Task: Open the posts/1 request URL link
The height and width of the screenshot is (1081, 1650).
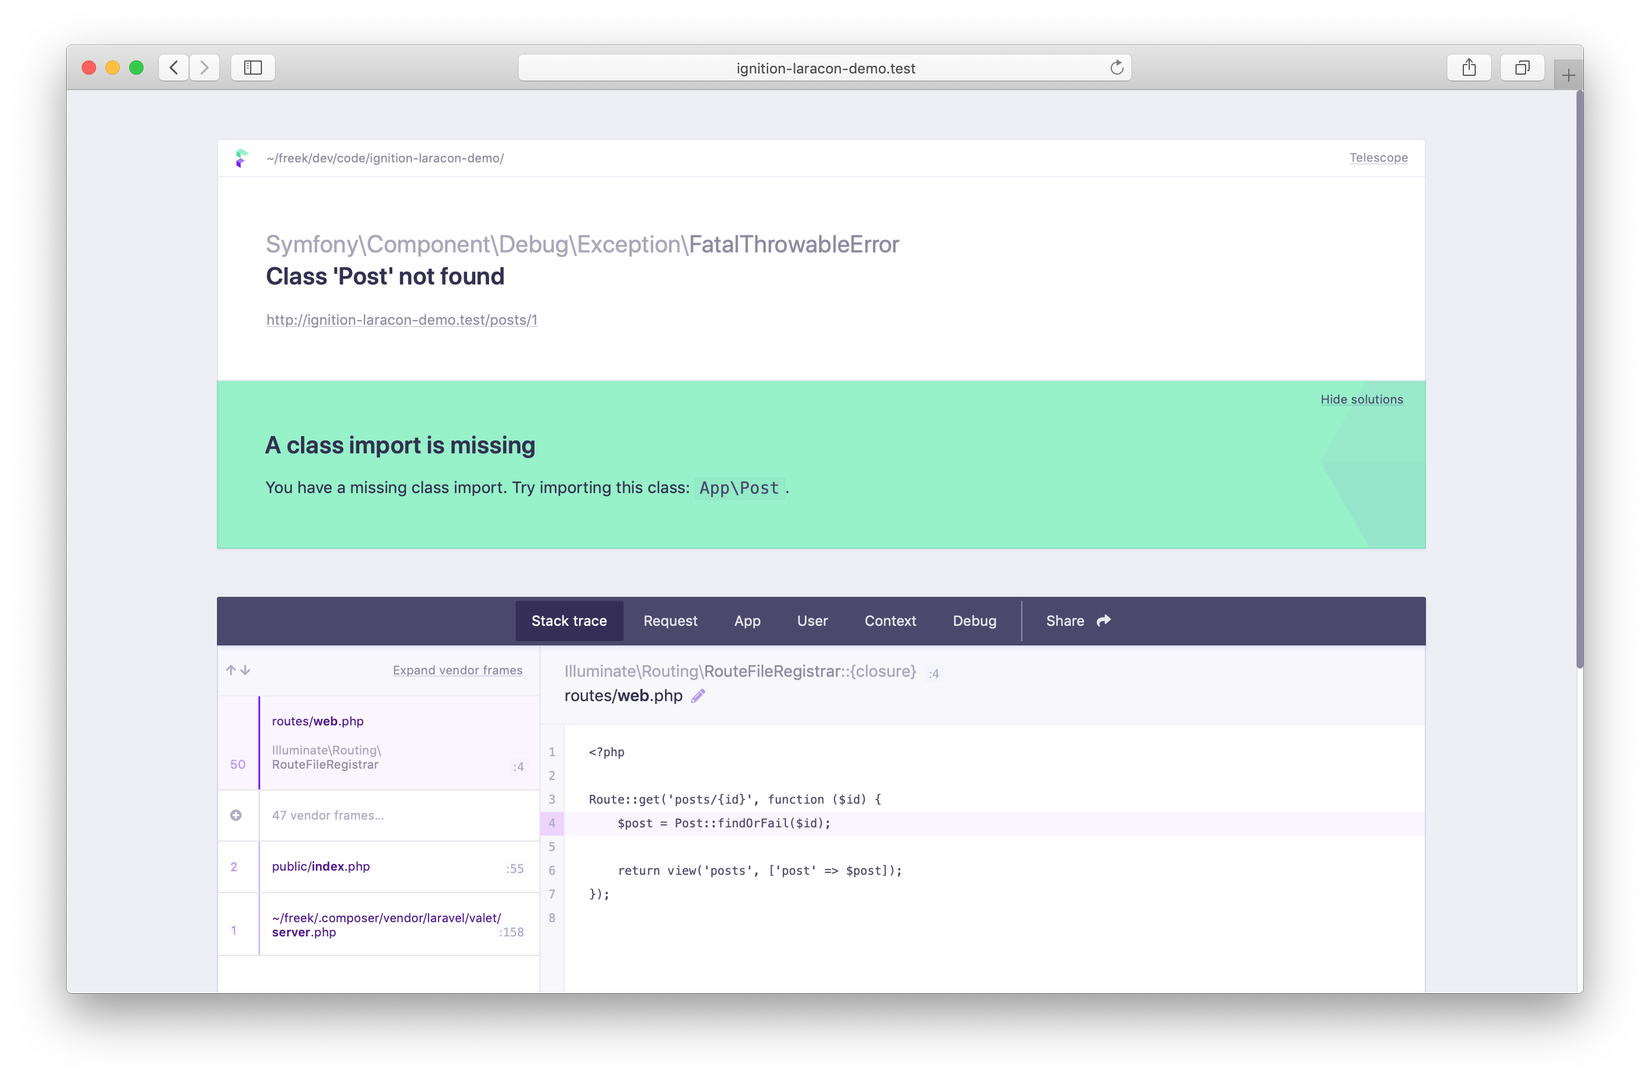Action: coord(402,320)
